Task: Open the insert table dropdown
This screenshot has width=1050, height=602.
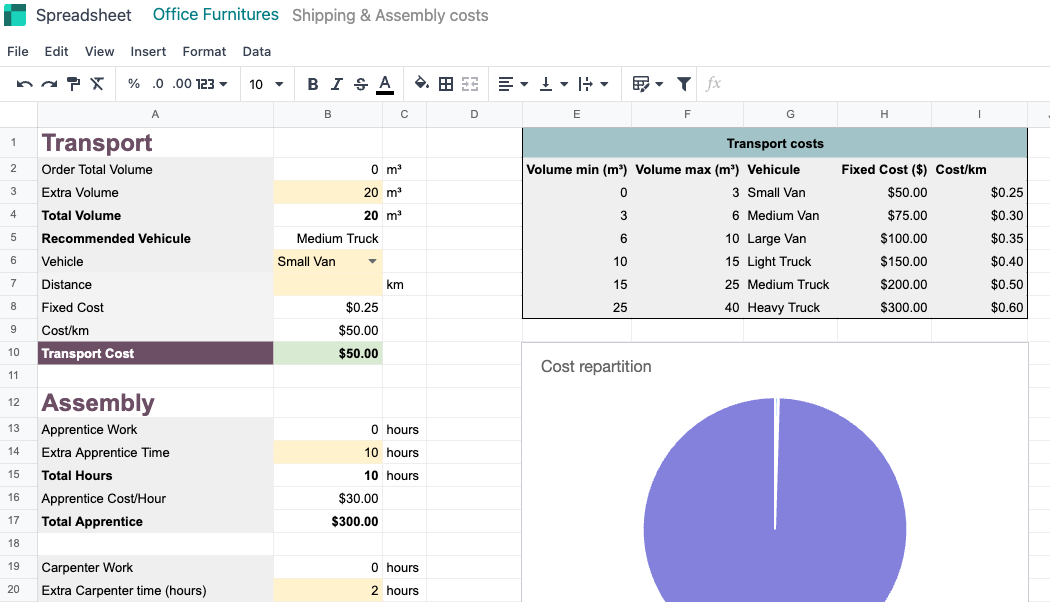Action: click(648, 84)
